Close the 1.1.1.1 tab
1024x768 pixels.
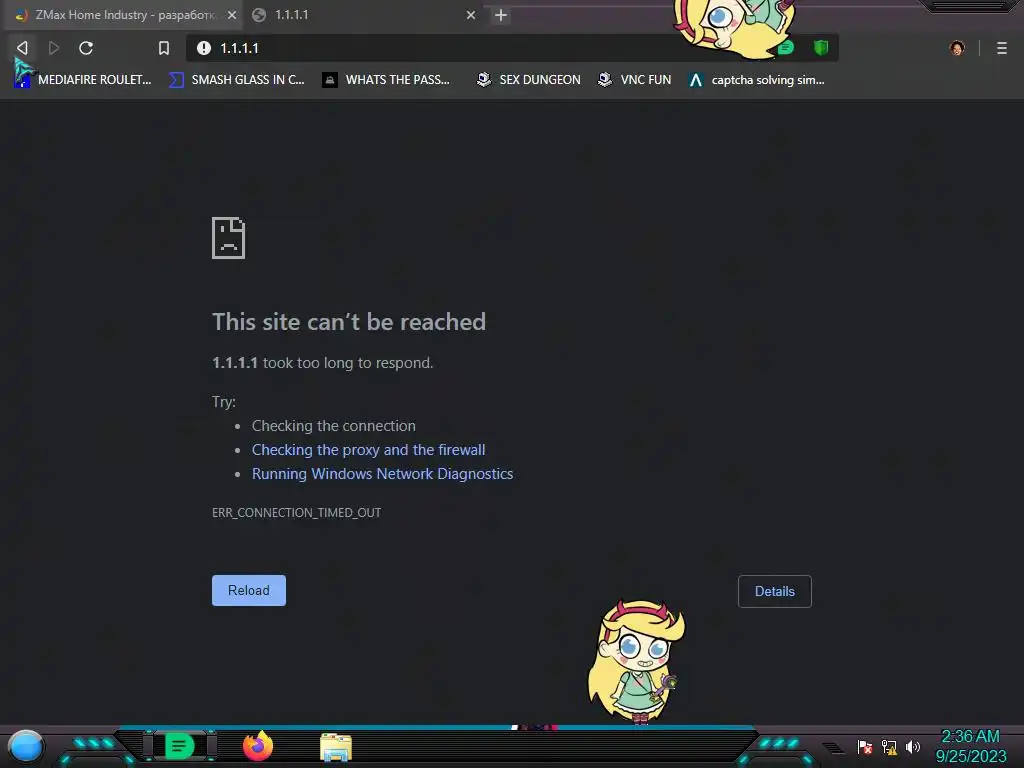[471, 14]
